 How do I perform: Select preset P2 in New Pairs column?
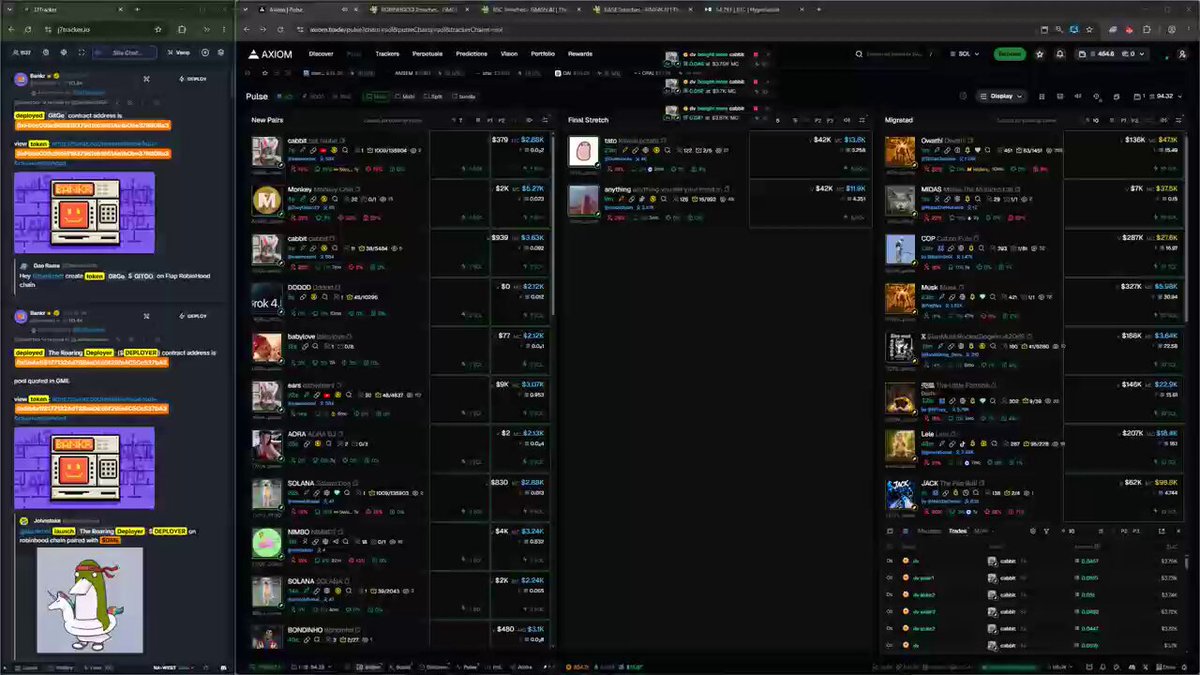tap(502, 120)
